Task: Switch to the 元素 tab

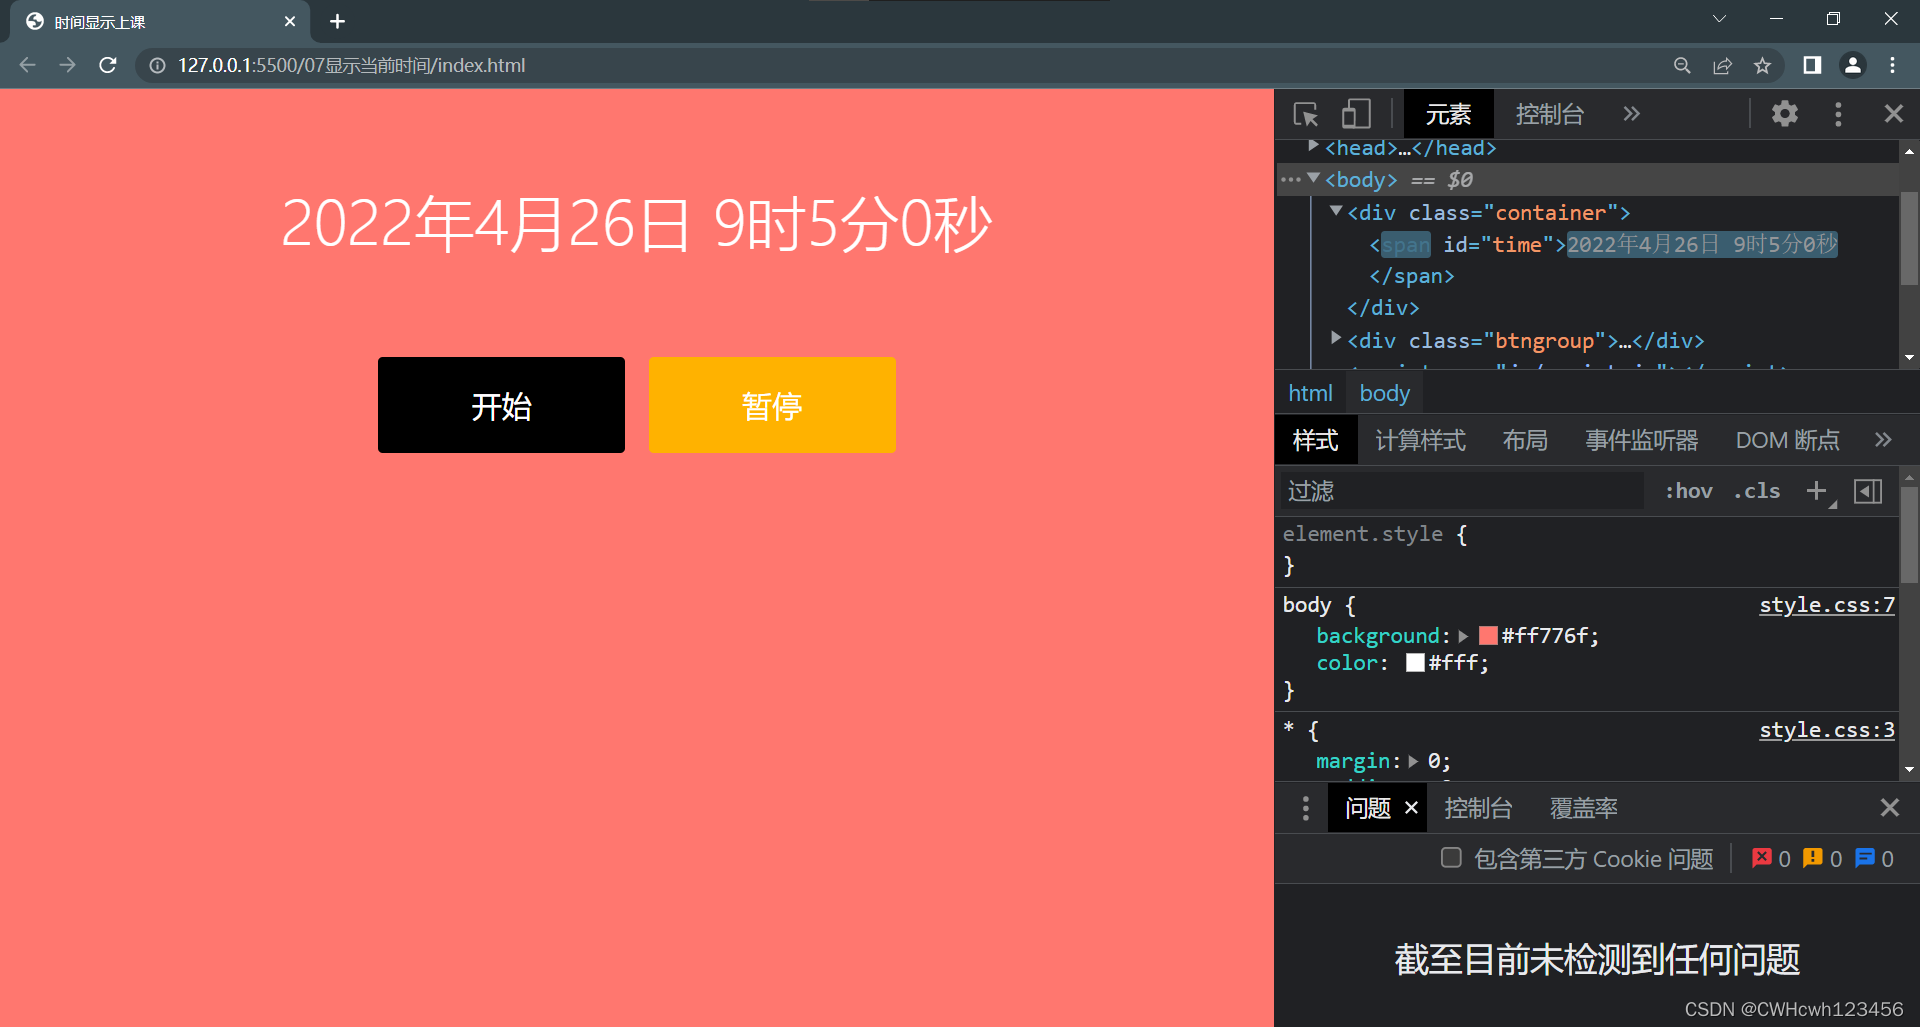Action: click(x=1448, y=114)
